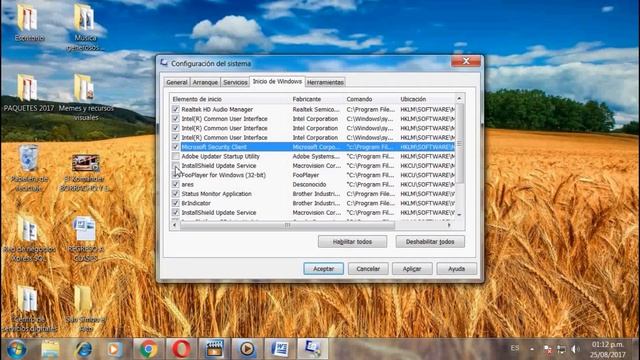Launch Internet Explorer from the taskbar
Screen dimensions: 640x360
pyautogui.click(x=83, y=349)
